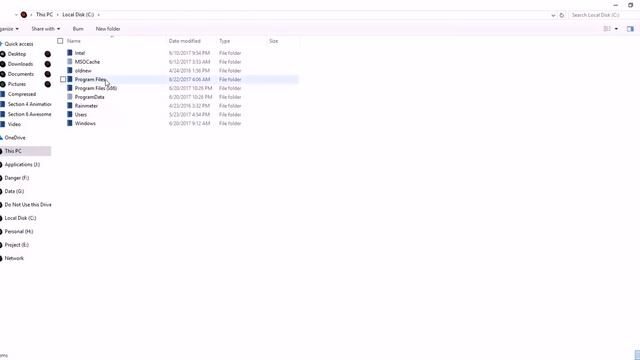640x360 pixels.
Task: Open Section 4 Animation folder shortcut
Action: tap(29, 104)
